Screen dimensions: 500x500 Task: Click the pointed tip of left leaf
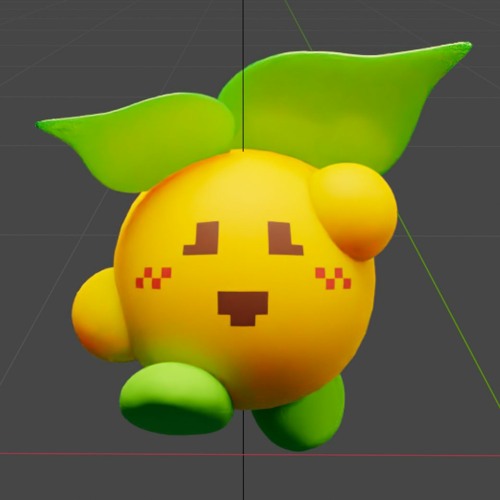39,125
